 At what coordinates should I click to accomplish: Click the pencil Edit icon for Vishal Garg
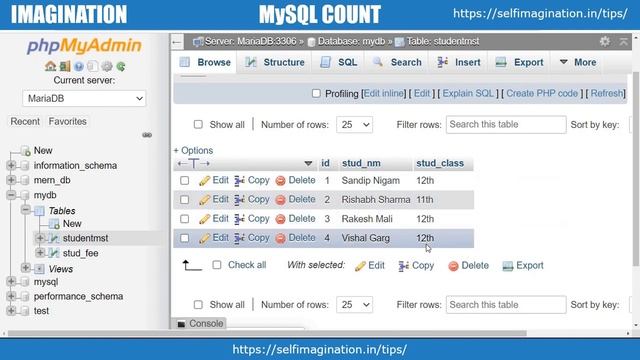click(204, 238)
